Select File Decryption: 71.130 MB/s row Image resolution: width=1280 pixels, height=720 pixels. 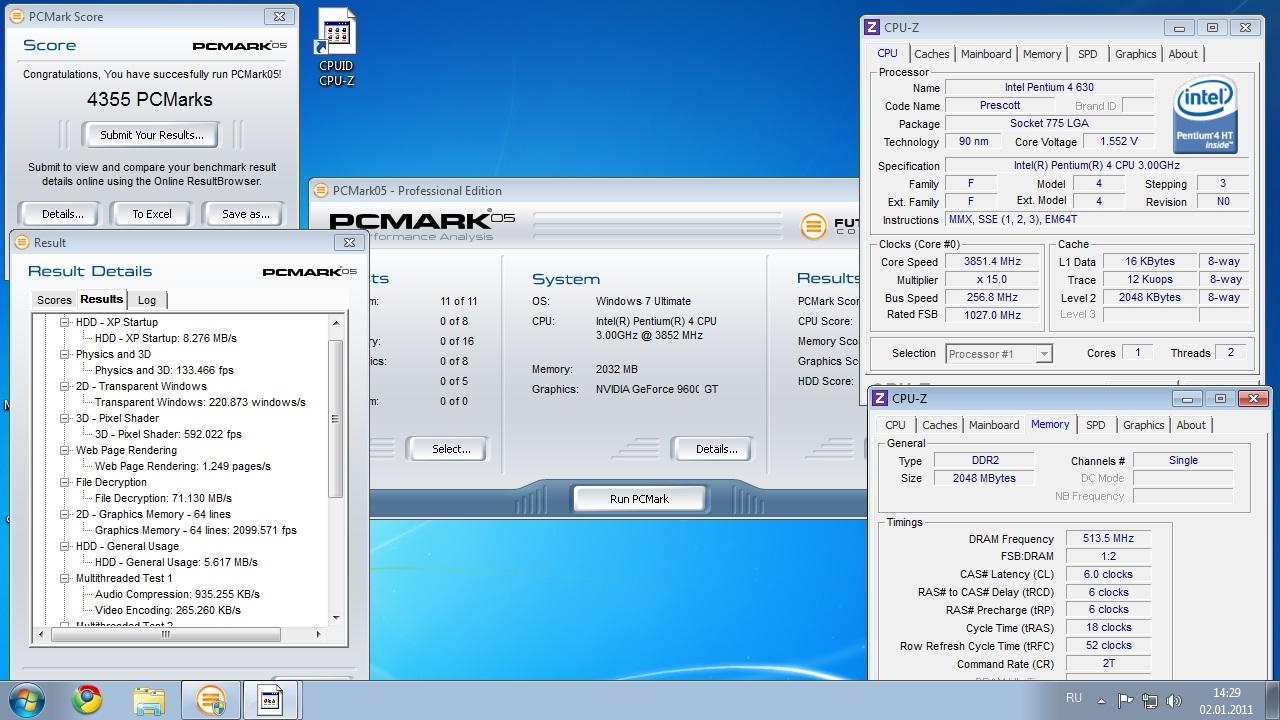[x=163, y=498]
